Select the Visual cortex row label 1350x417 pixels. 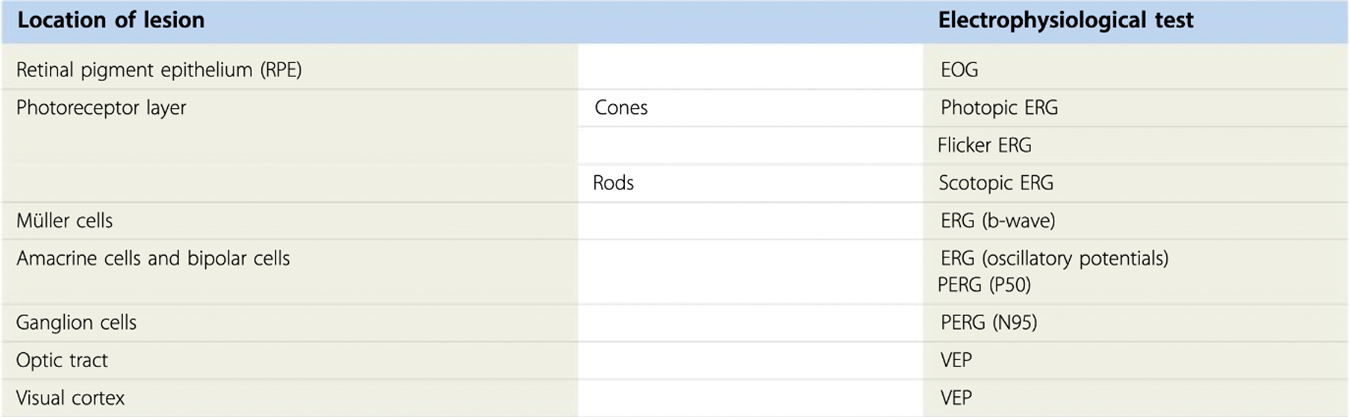71,398
